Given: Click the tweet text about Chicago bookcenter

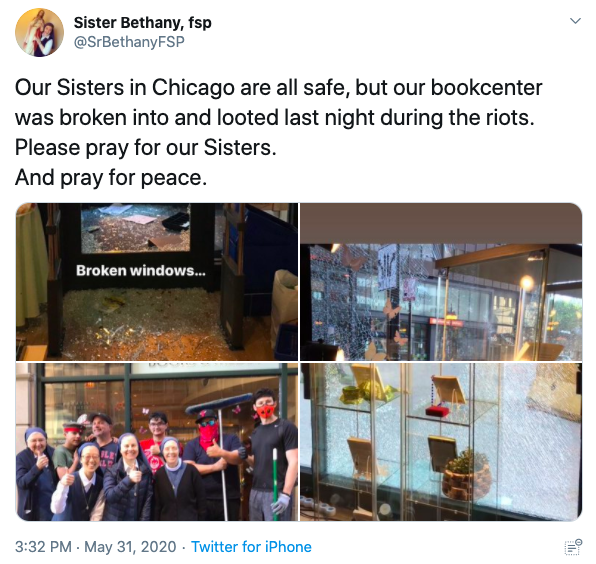Looking at the screenshot, I should pyautogui.click(x=279, y=132).
